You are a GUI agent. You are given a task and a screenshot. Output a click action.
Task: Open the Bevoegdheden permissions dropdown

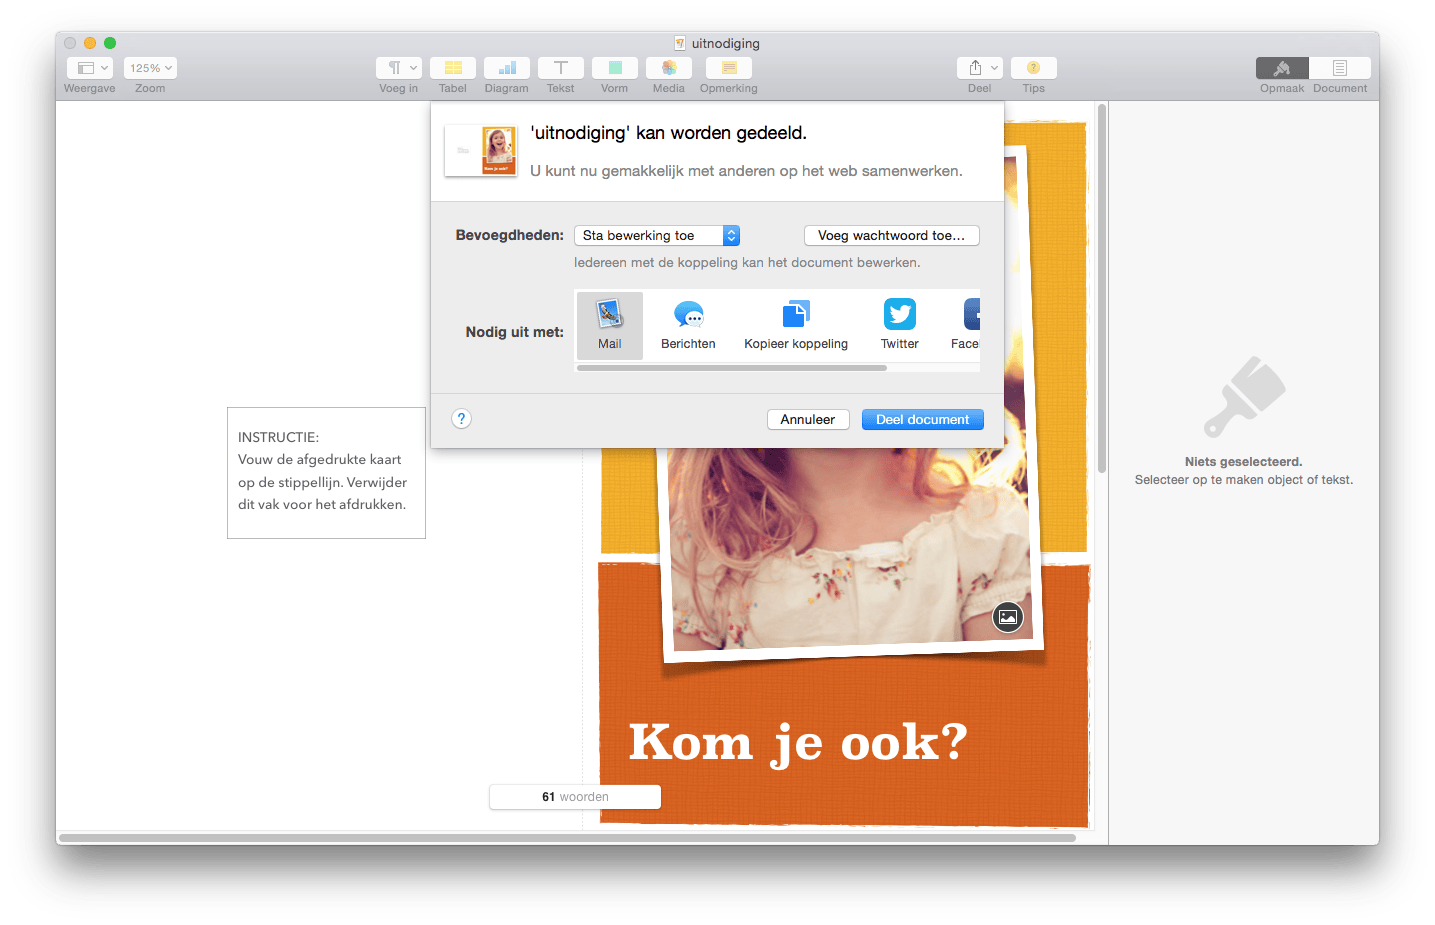point(656,235)
